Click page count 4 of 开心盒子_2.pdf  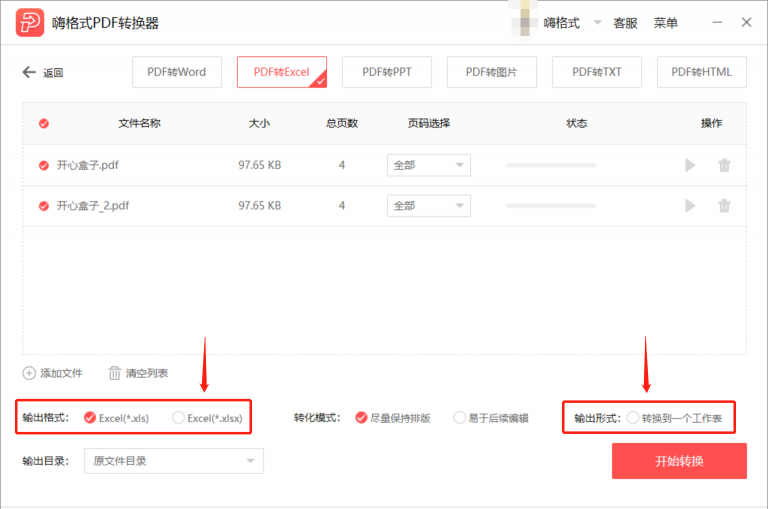tap(342, 206)
